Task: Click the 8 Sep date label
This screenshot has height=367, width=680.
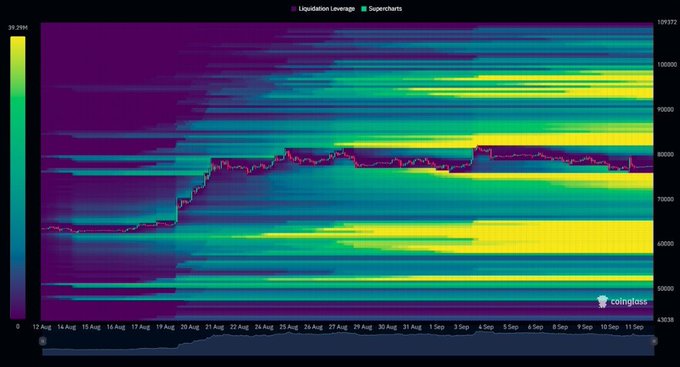Action: click(560, 327)
